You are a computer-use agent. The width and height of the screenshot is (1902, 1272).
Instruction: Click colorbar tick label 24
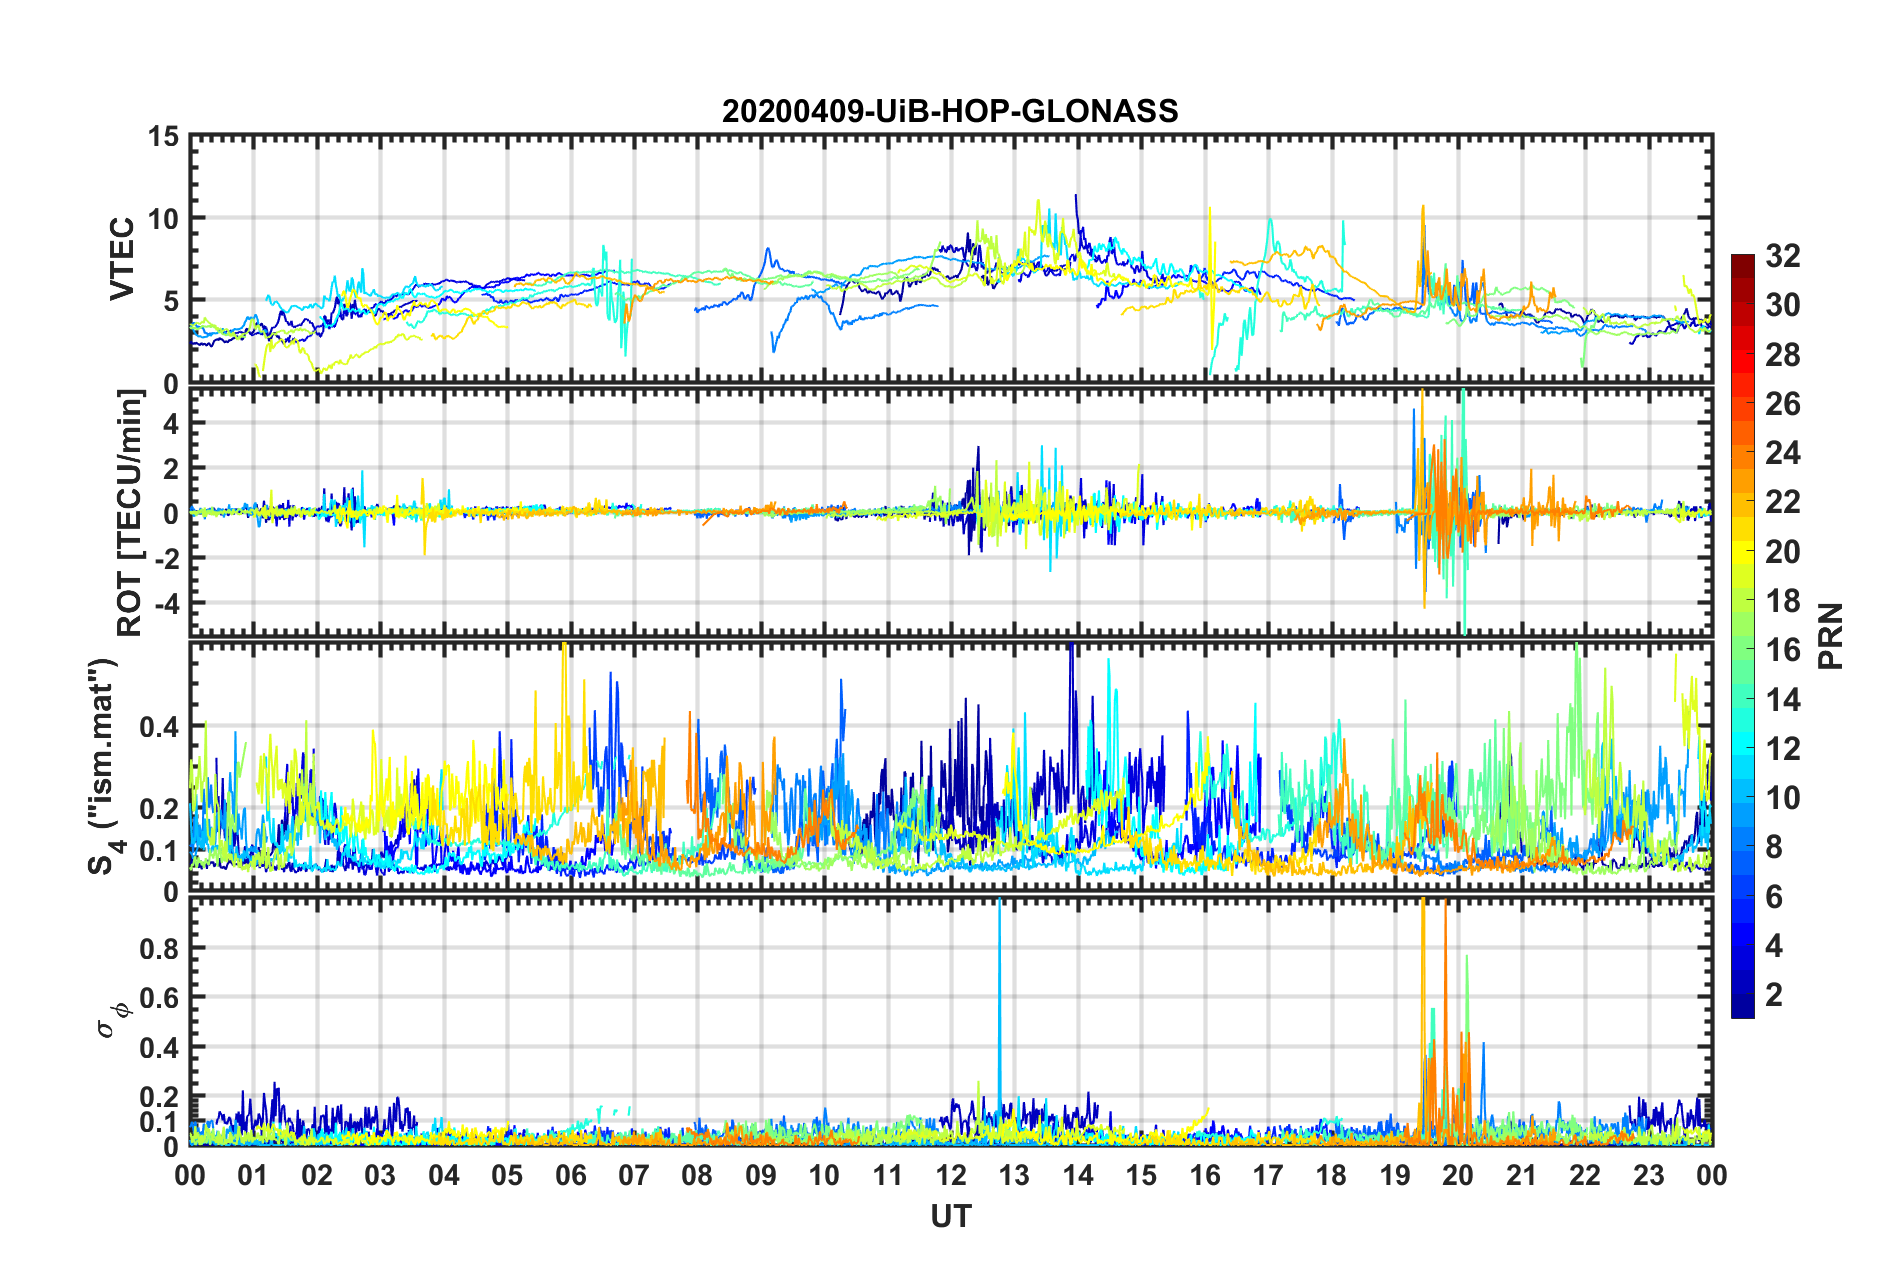[1782, 453]
